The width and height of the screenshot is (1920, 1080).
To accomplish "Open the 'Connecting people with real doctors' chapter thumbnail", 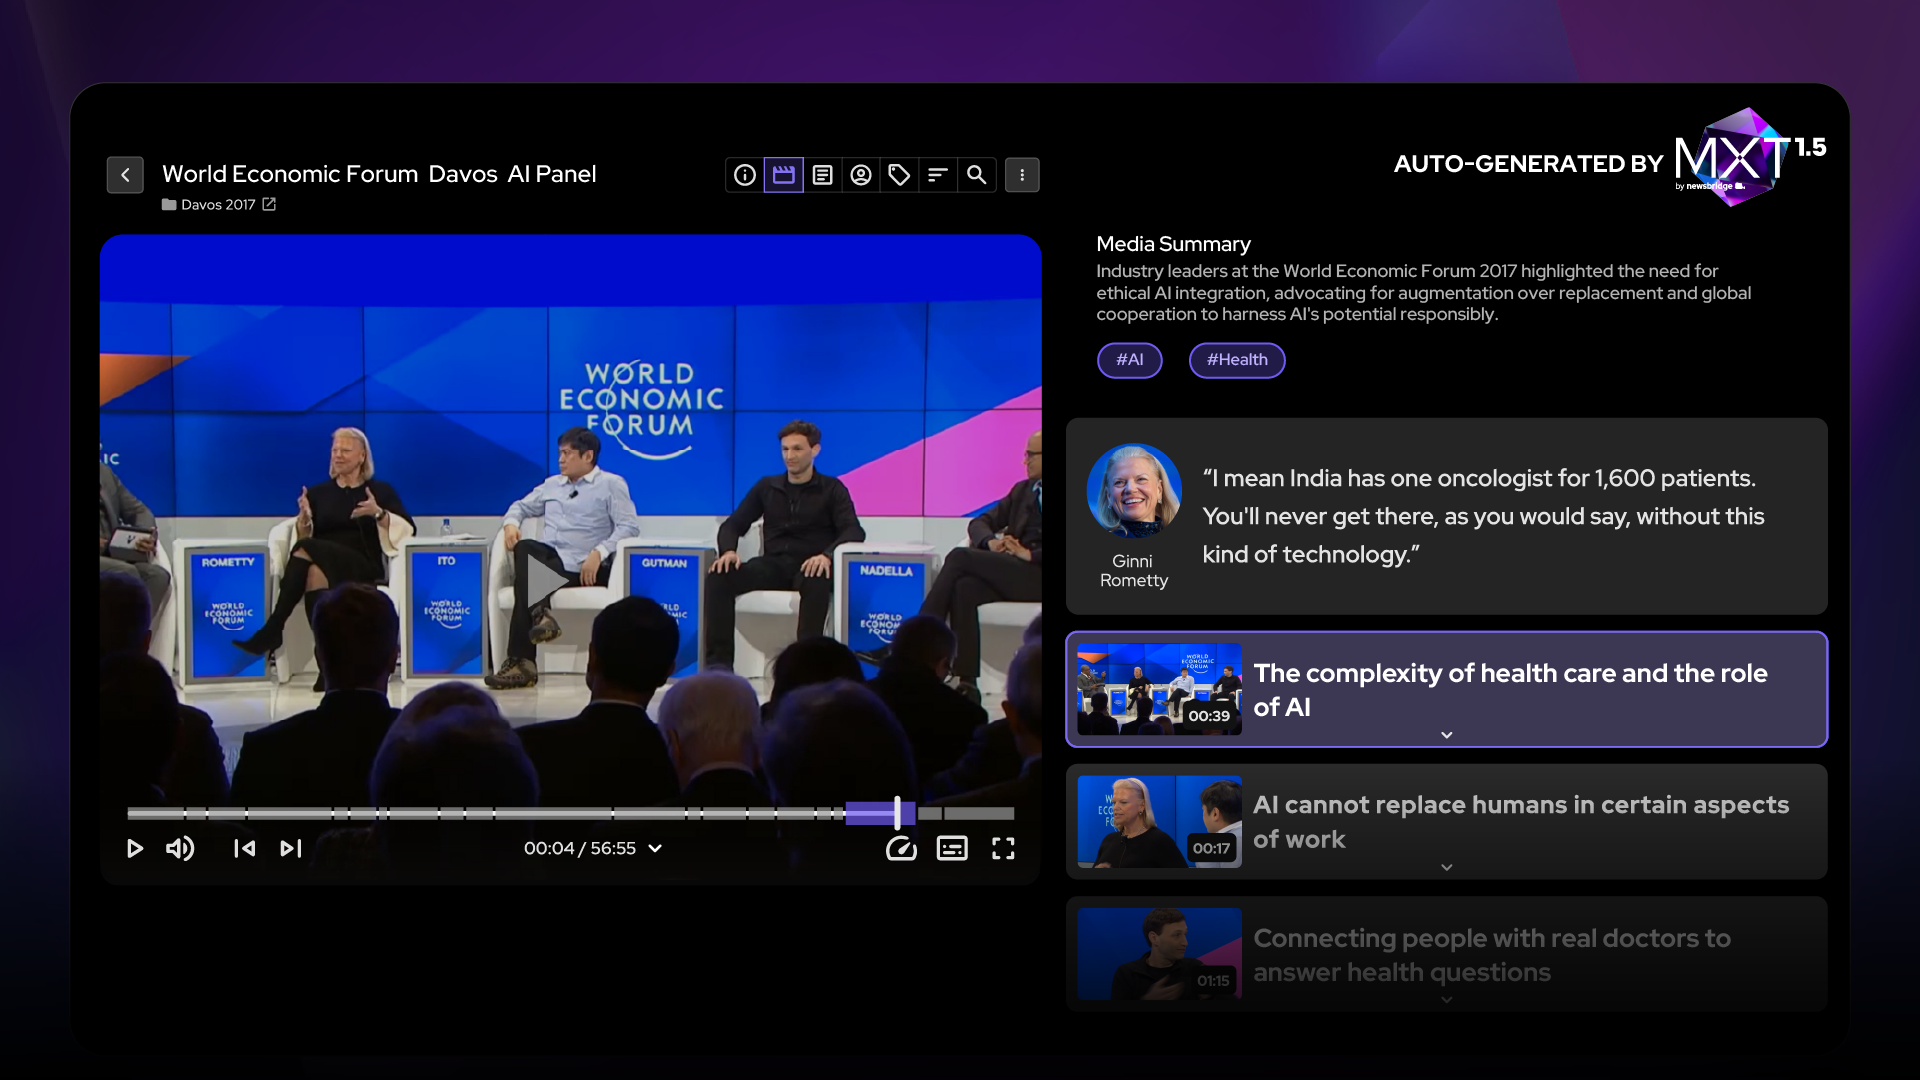I will (x=1158, y=953).
